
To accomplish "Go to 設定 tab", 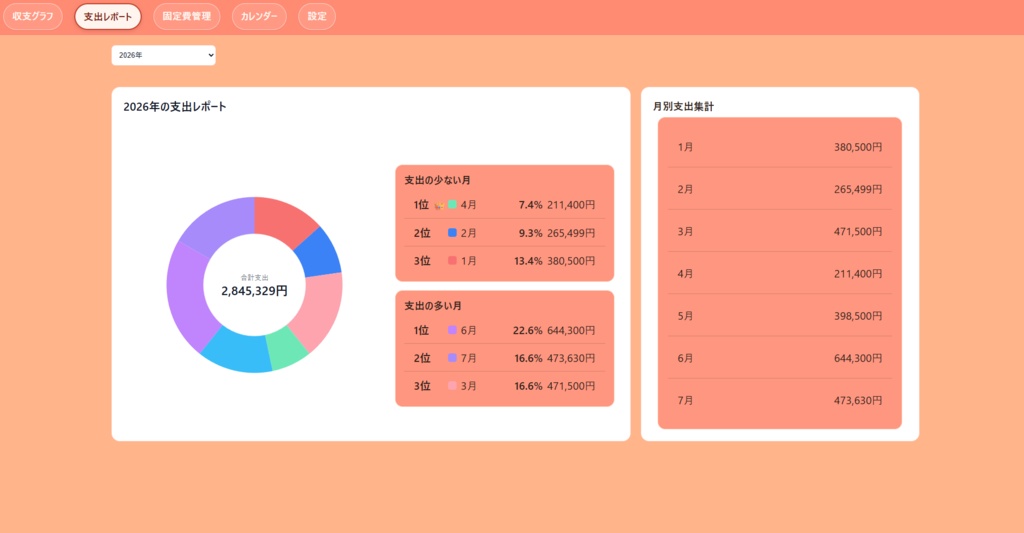I will coord(317,16).
